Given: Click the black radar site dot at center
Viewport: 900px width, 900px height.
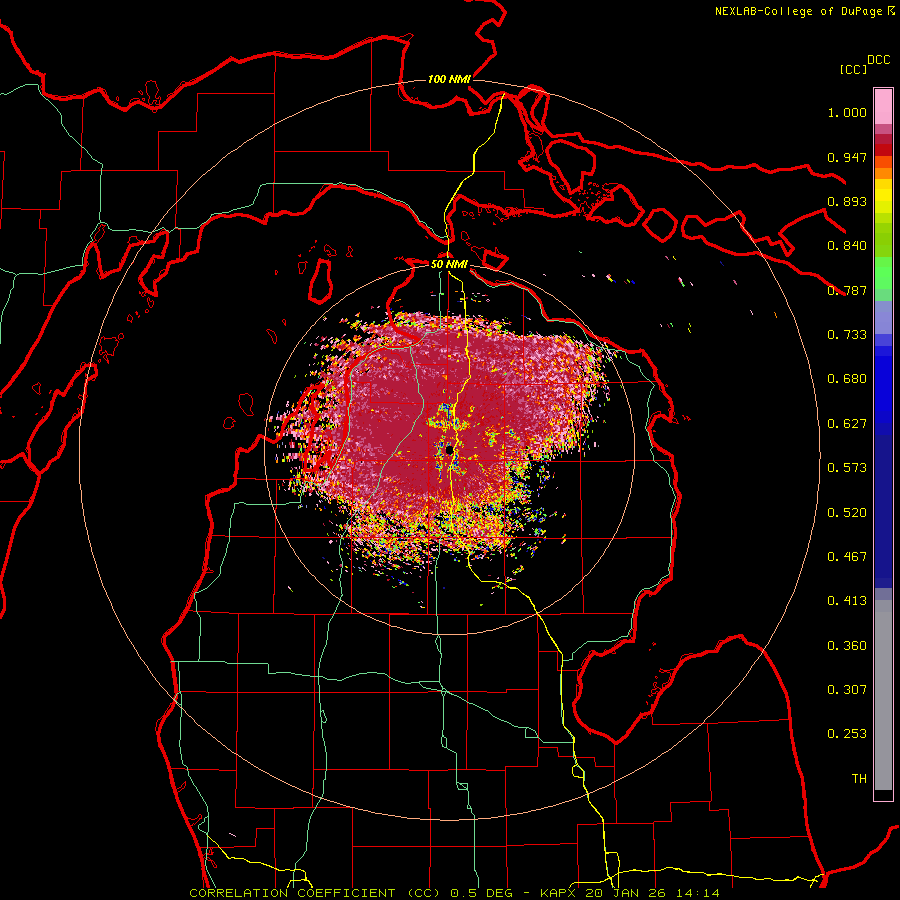Looking at the screenshot, I should [x=449, y=449].
